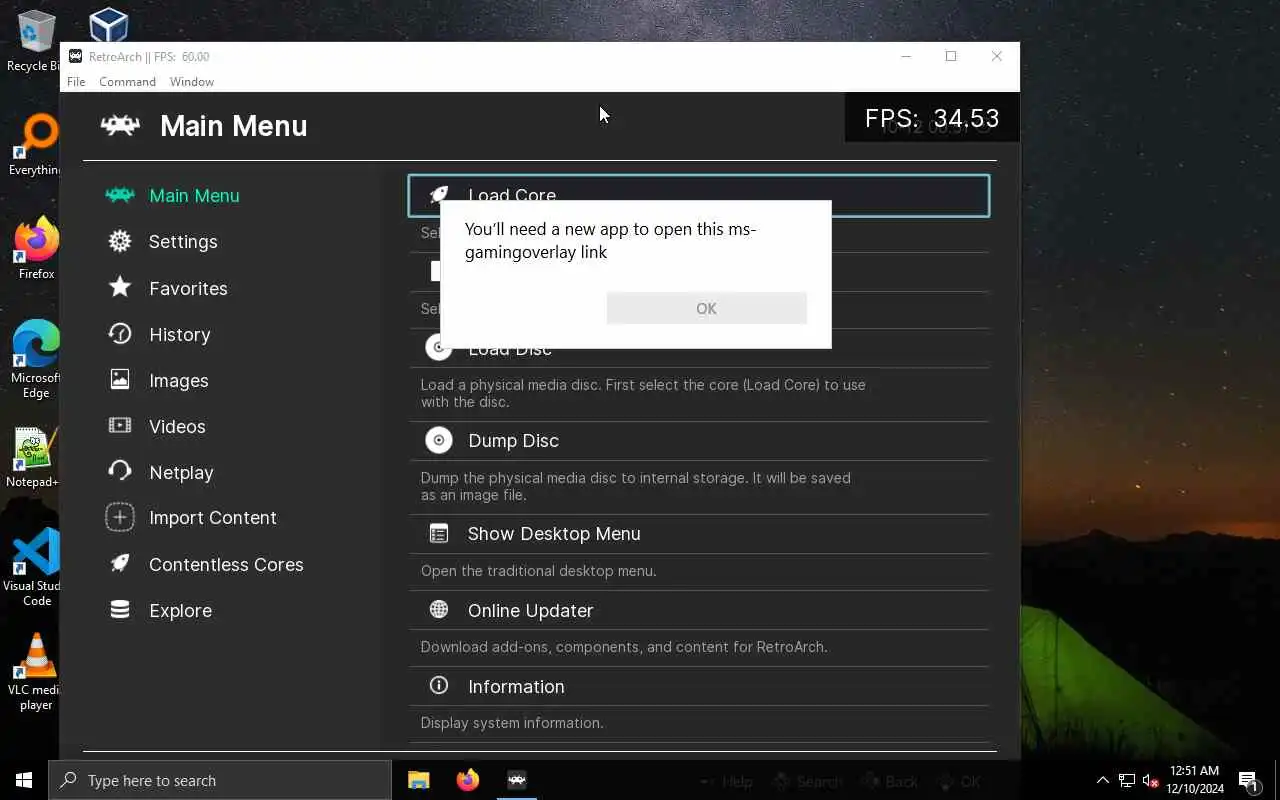Open the Command menu
The image size is (1280, 800).
tap(127, 82)
